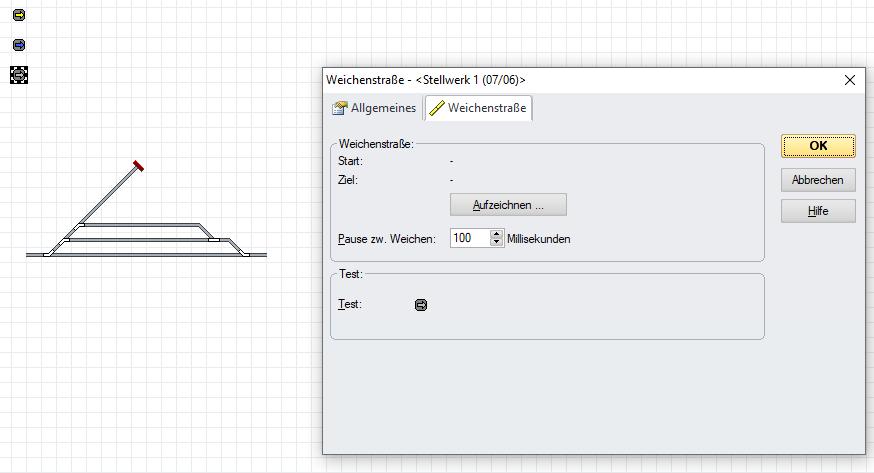Screen dimensions: 874x473
Task: Select the Weichenstraße tab
Action: 478,108
